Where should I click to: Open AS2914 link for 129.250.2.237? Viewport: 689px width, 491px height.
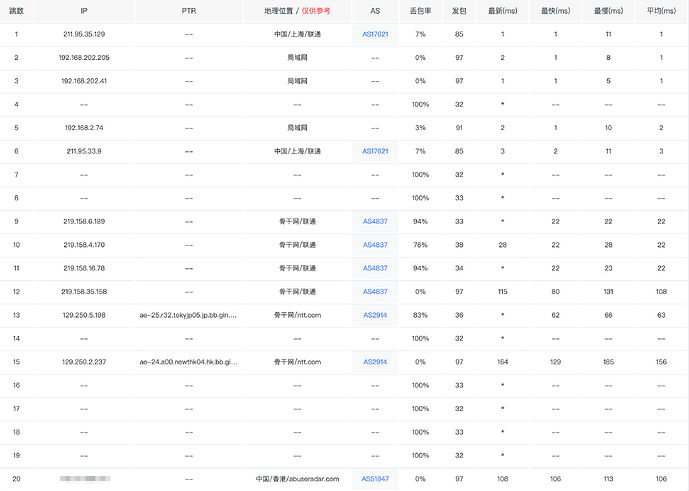(375, 362)
